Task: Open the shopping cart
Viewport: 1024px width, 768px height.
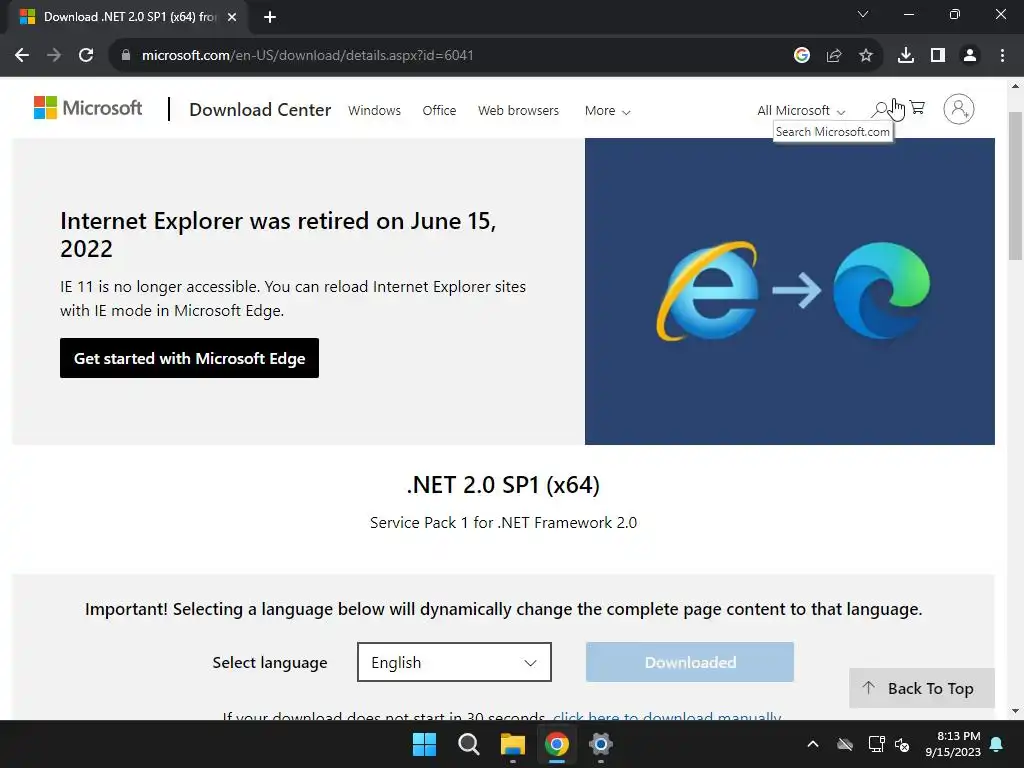Action: (918, 108)
